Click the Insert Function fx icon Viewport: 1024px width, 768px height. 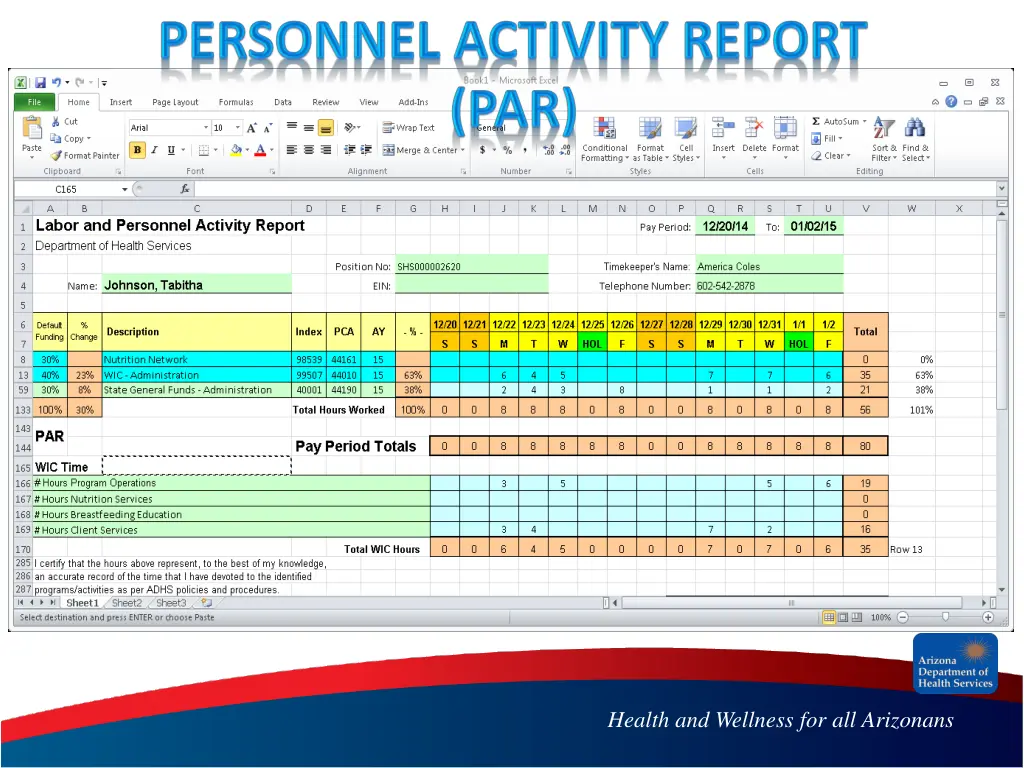tap(185, 189)
